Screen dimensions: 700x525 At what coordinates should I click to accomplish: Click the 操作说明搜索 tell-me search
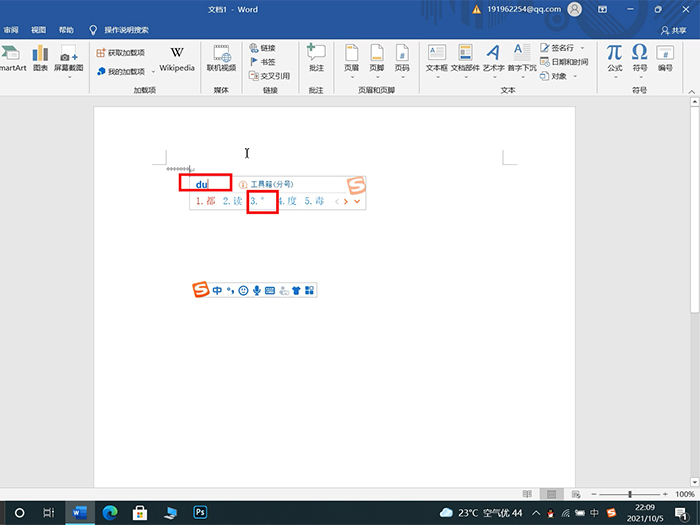pos(119,30)
